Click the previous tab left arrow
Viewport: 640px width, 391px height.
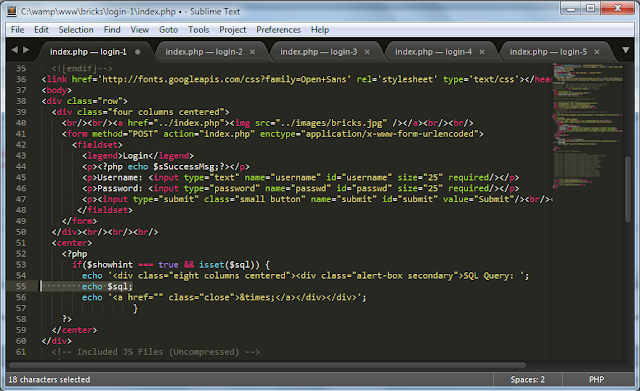coord(15,50)
